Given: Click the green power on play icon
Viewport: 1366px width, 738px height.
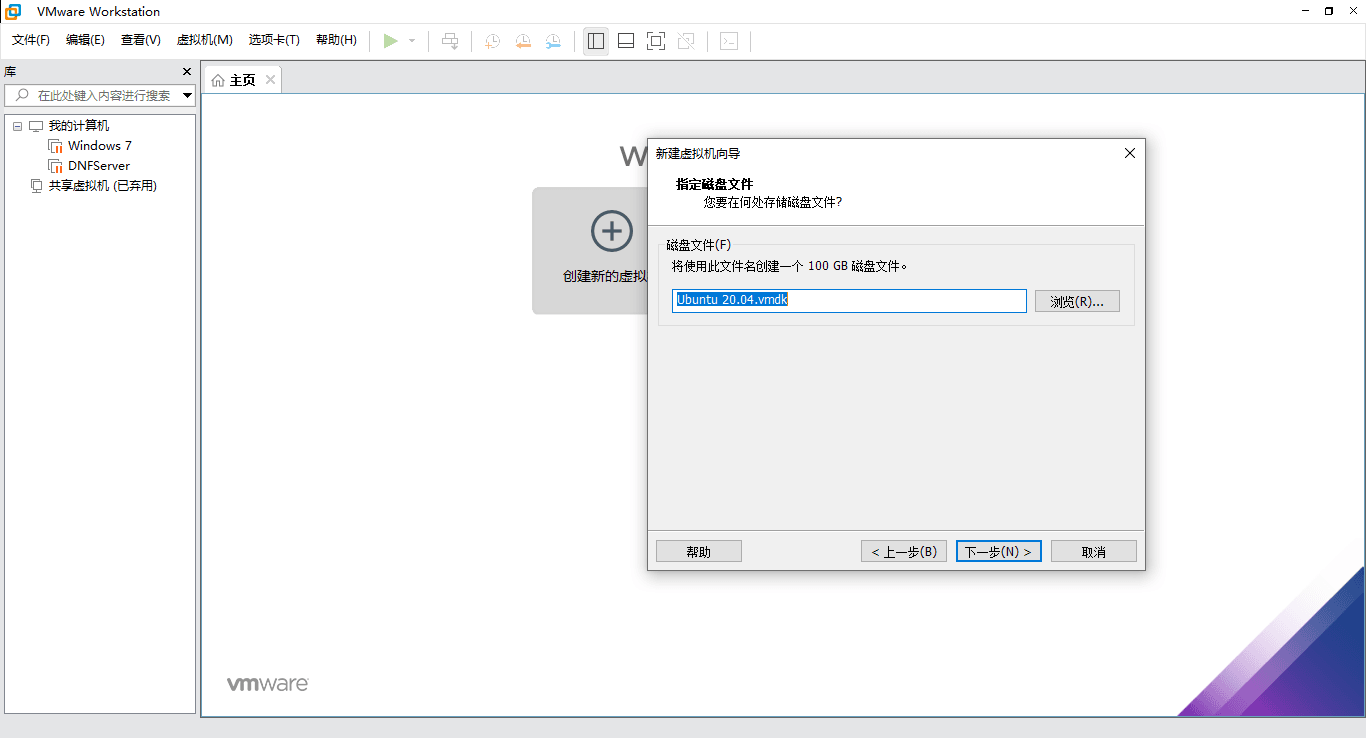Looking at the screenshot, I should pyautogui.click(x=391, y=41).
